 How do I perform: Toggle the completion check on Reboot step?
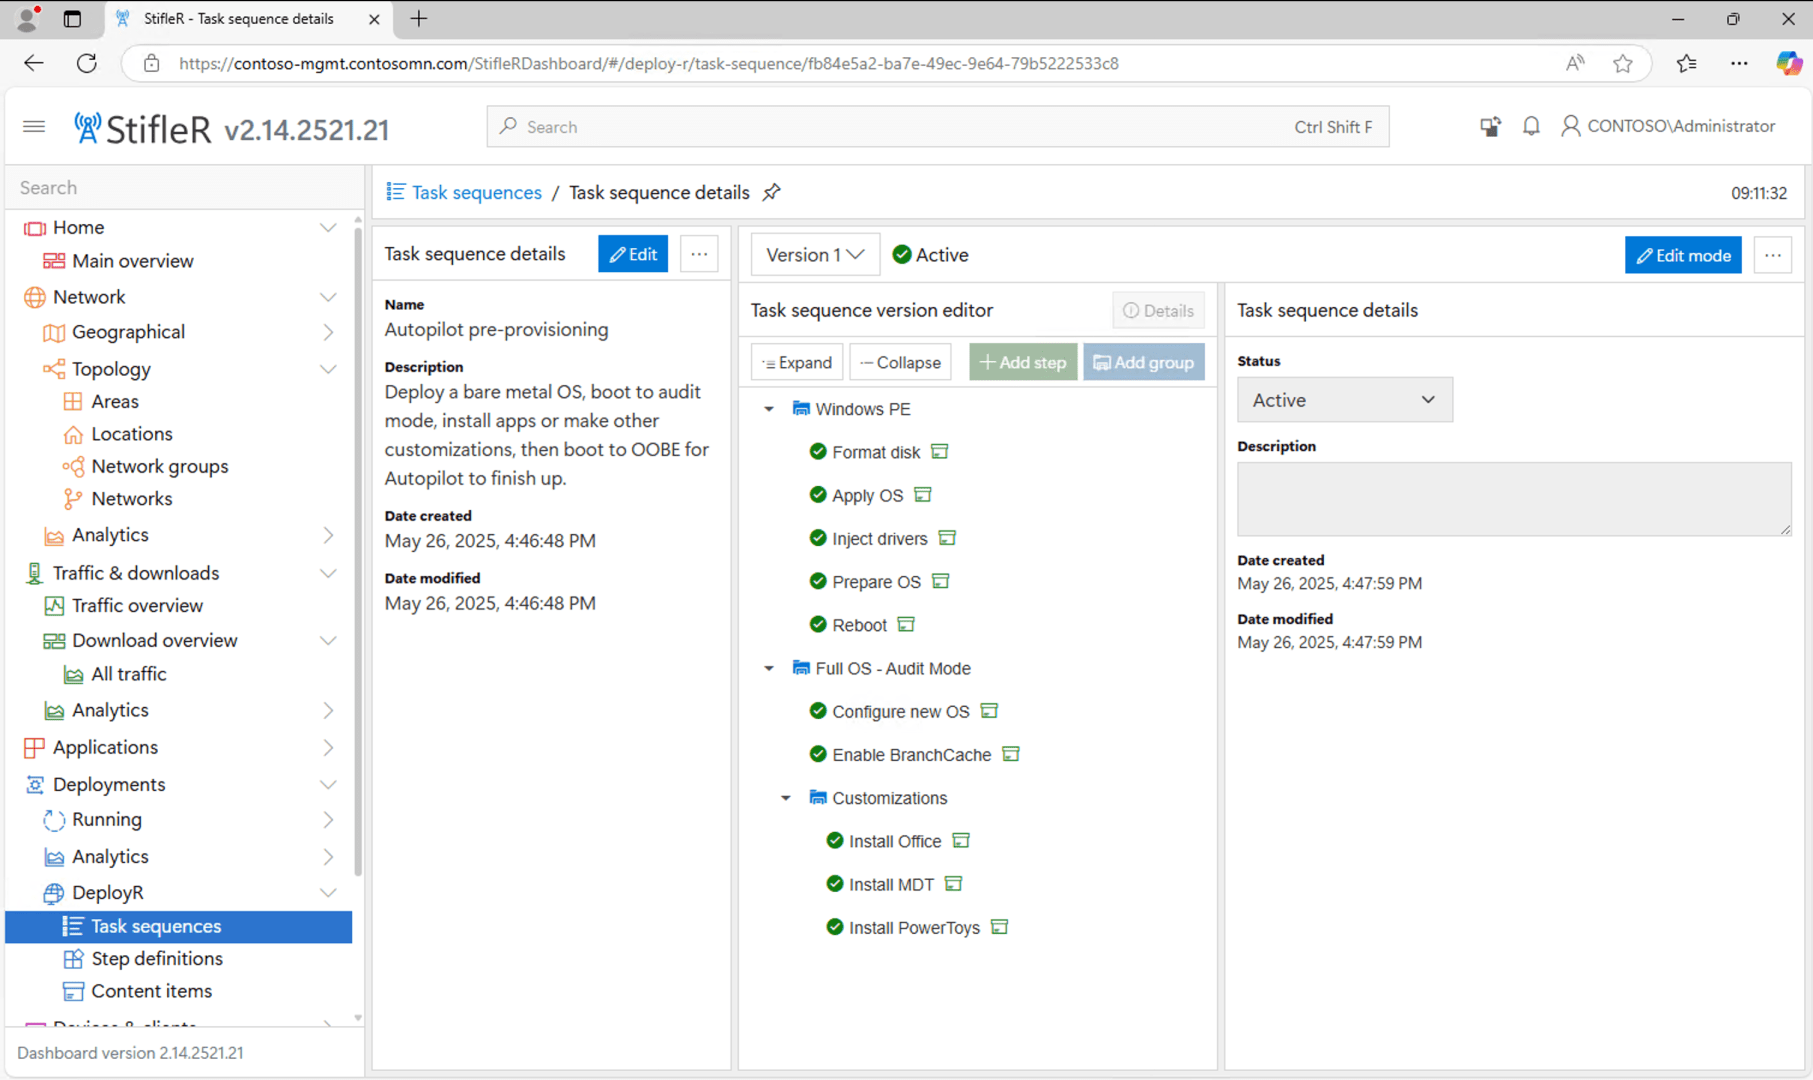click(x=816, y=624)
